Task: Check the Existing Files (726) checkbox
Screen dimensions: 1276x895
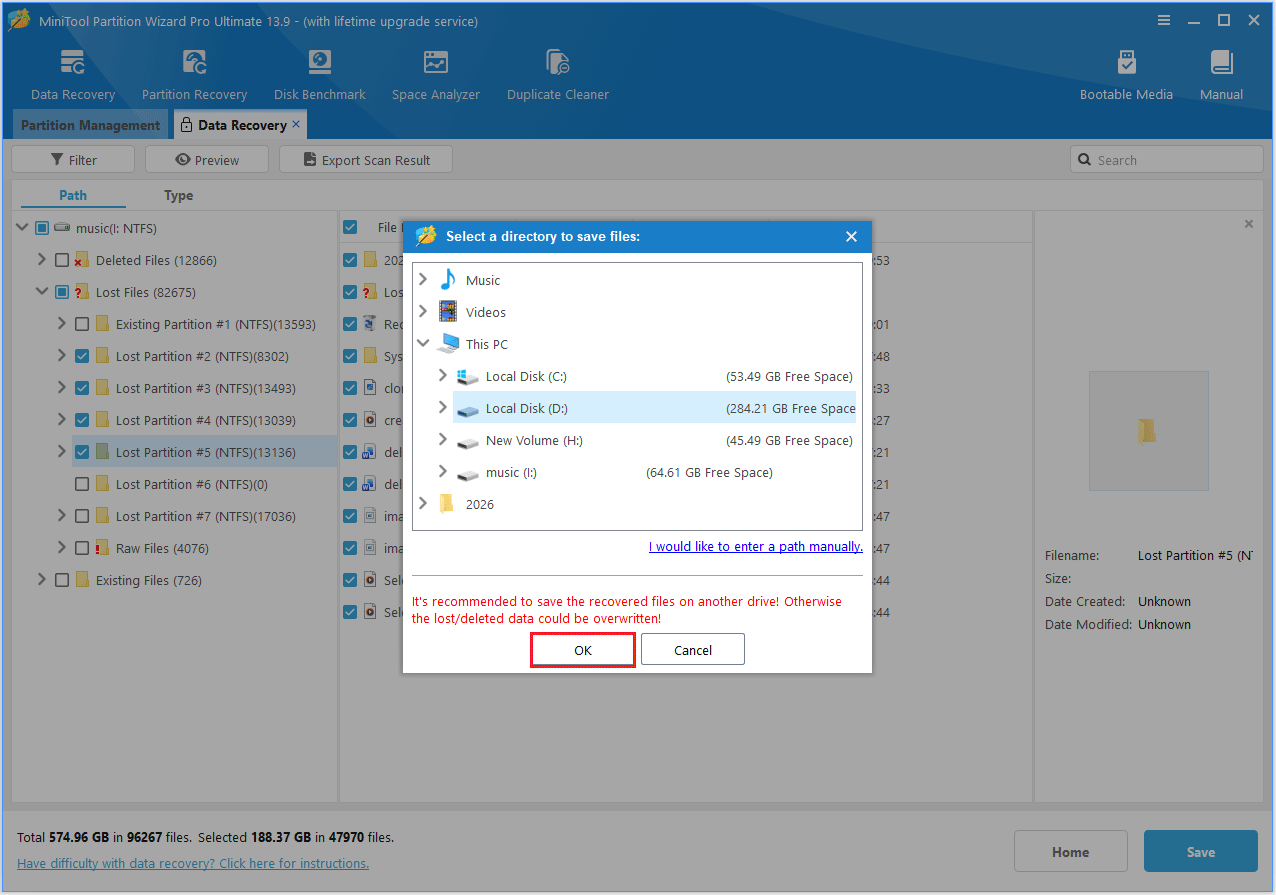Action: (62, 580)
